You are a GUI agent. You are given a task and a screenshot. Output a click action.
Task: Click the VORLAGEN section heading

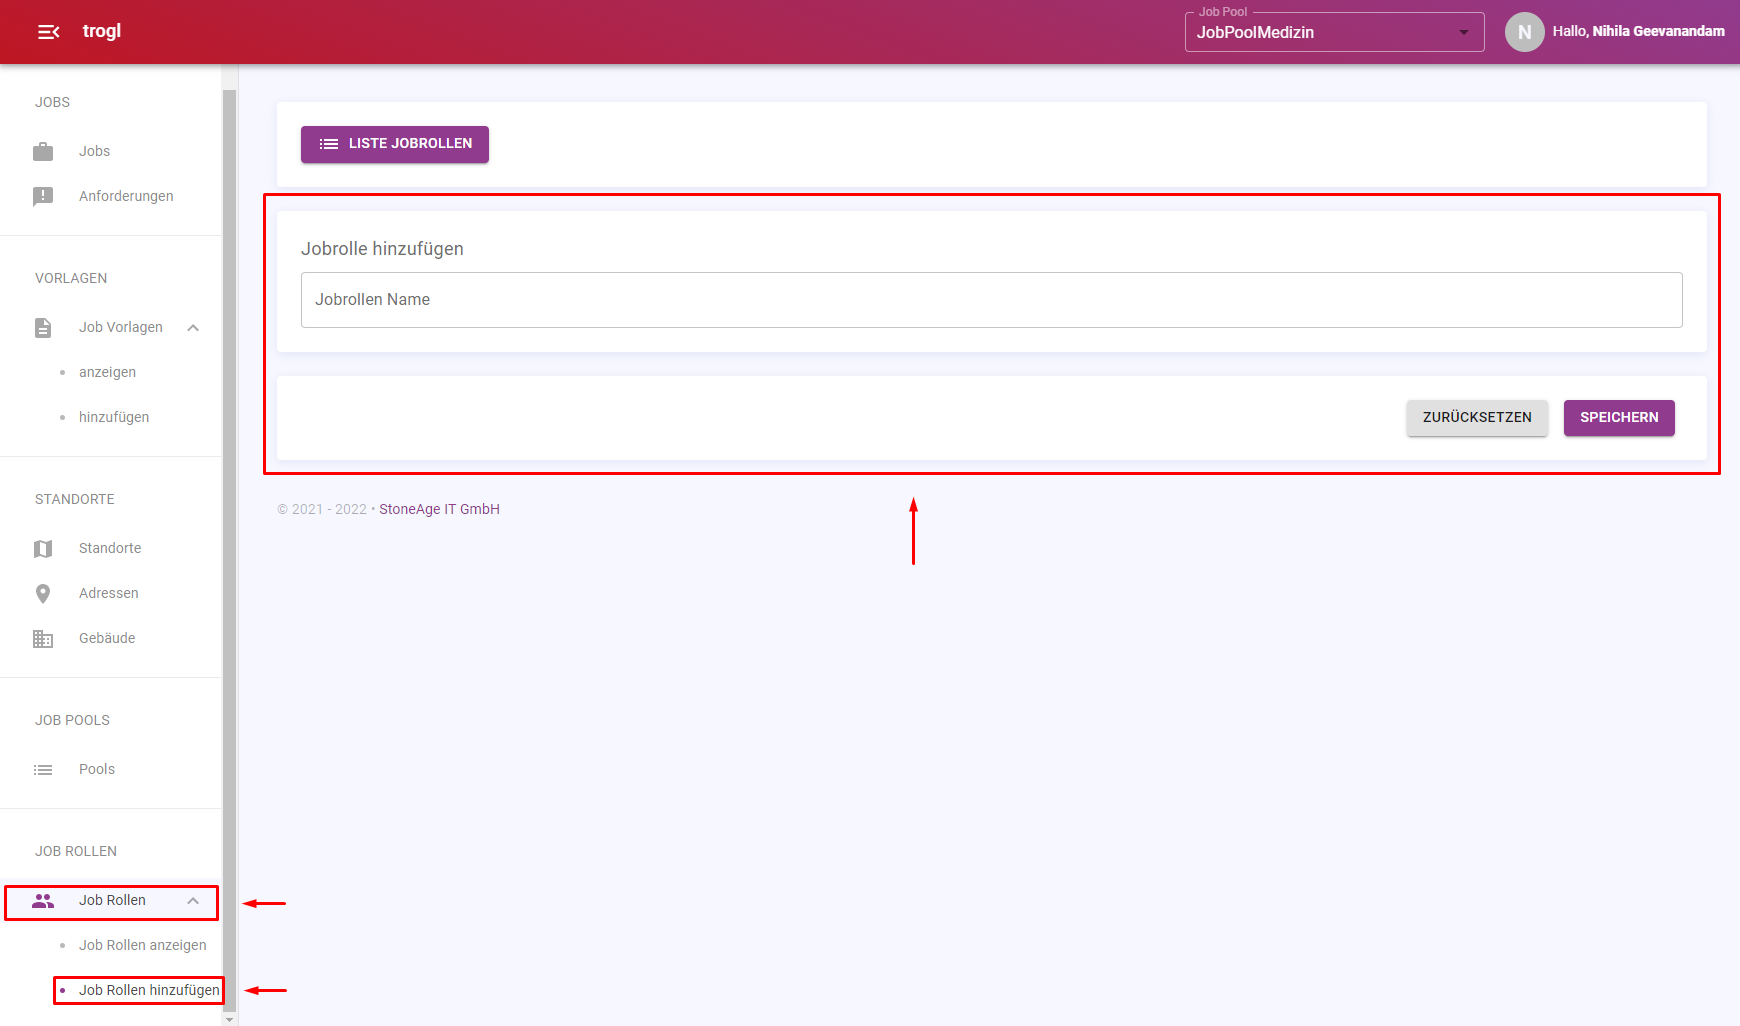(71, 278)
